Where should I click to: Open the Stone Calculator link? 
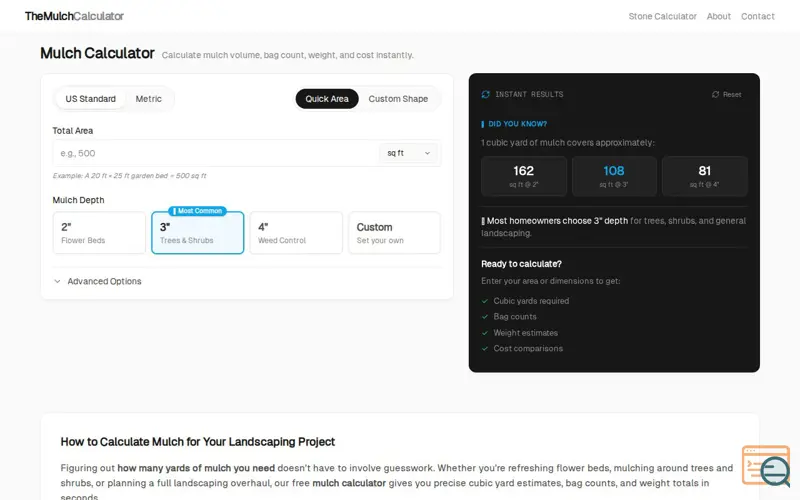coord(662,16)
